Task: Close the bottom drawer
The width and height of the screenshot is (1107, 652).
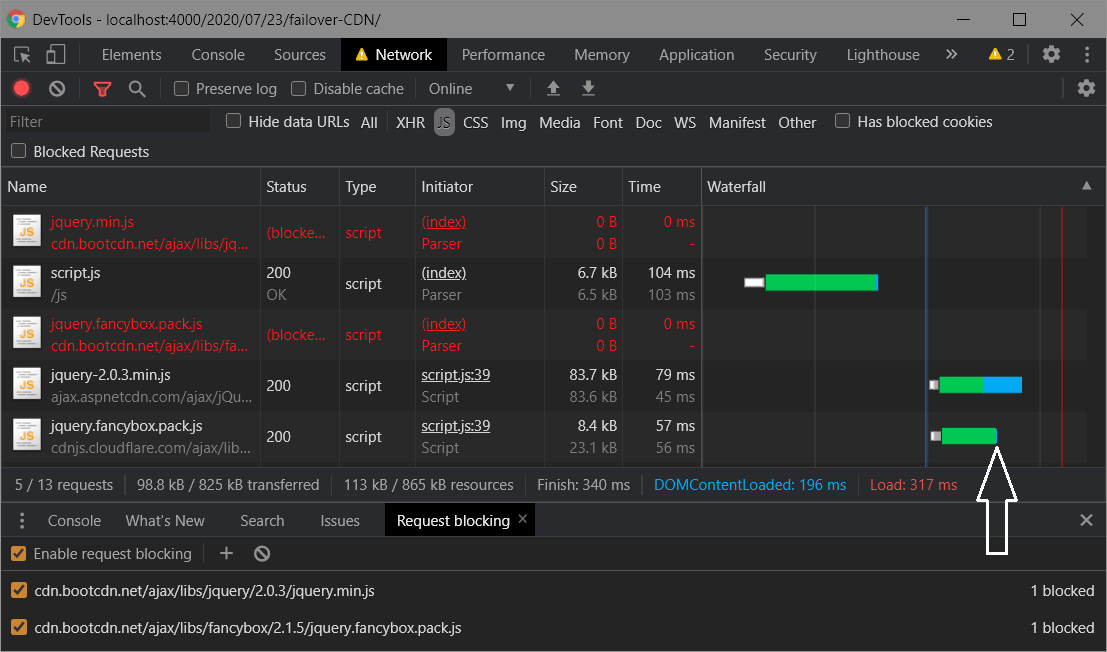Action: click(x=1087, y=521)
